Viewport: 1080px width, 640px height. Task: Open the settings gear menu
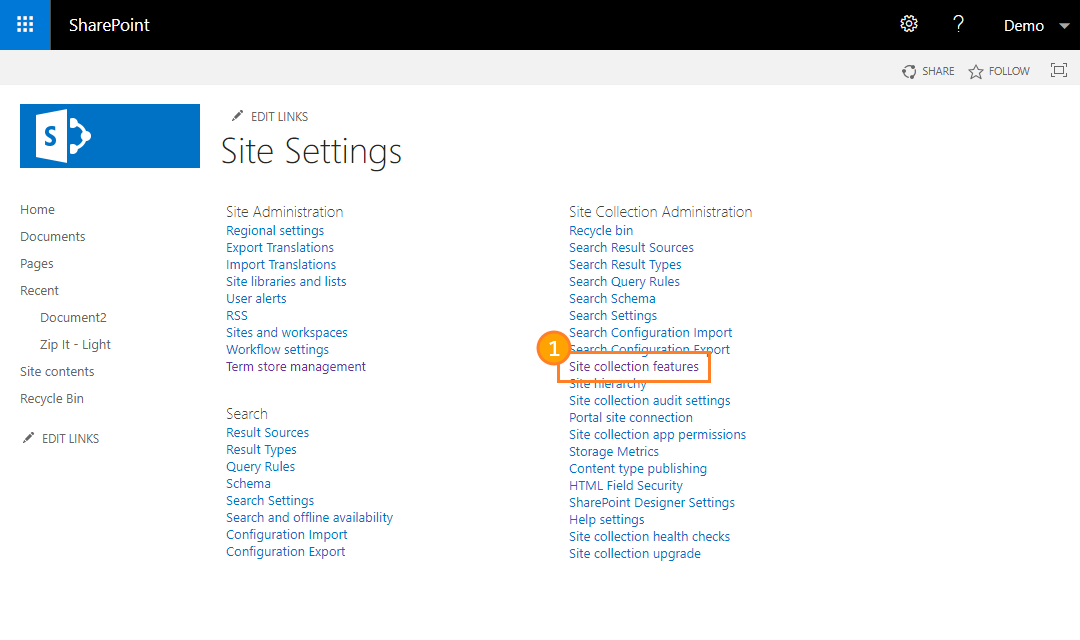coord(908,24)
